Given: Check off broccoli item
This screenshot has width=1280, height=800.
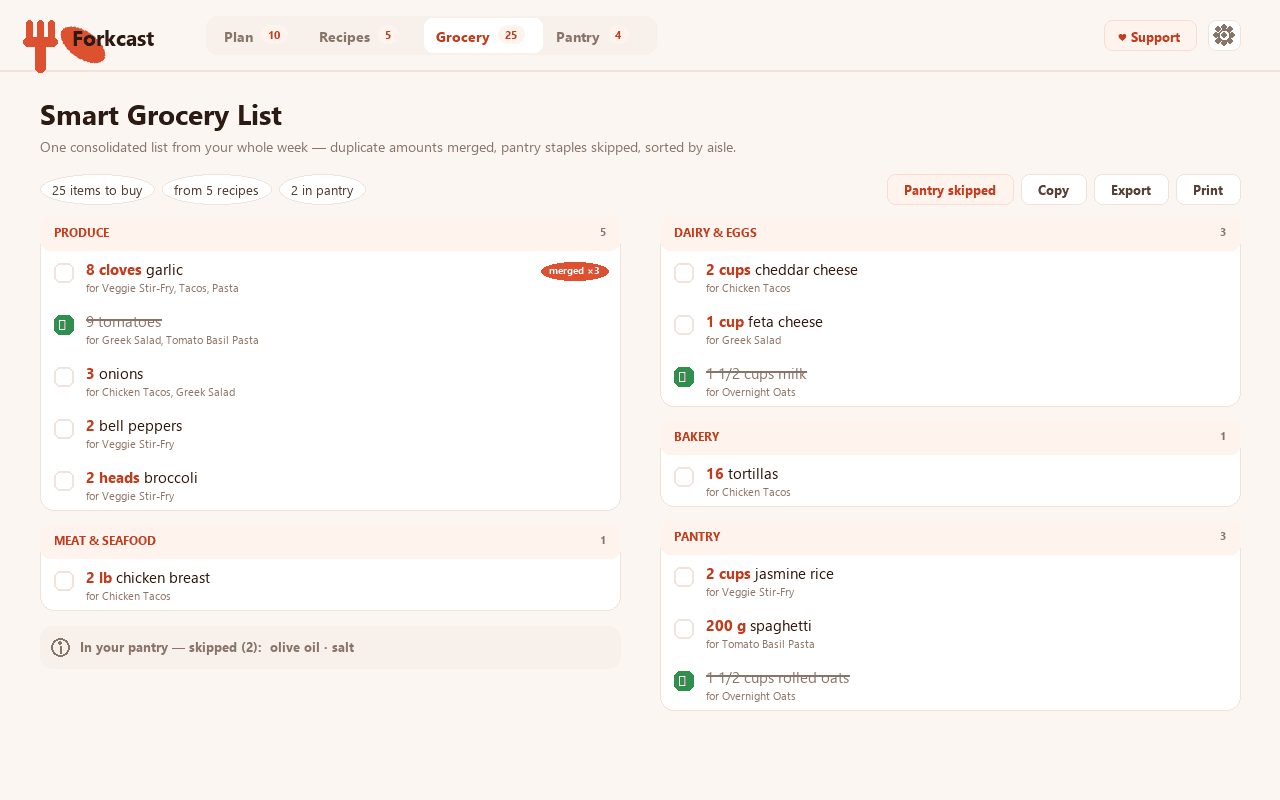Looking at the screenshot, I should point(64,481).
